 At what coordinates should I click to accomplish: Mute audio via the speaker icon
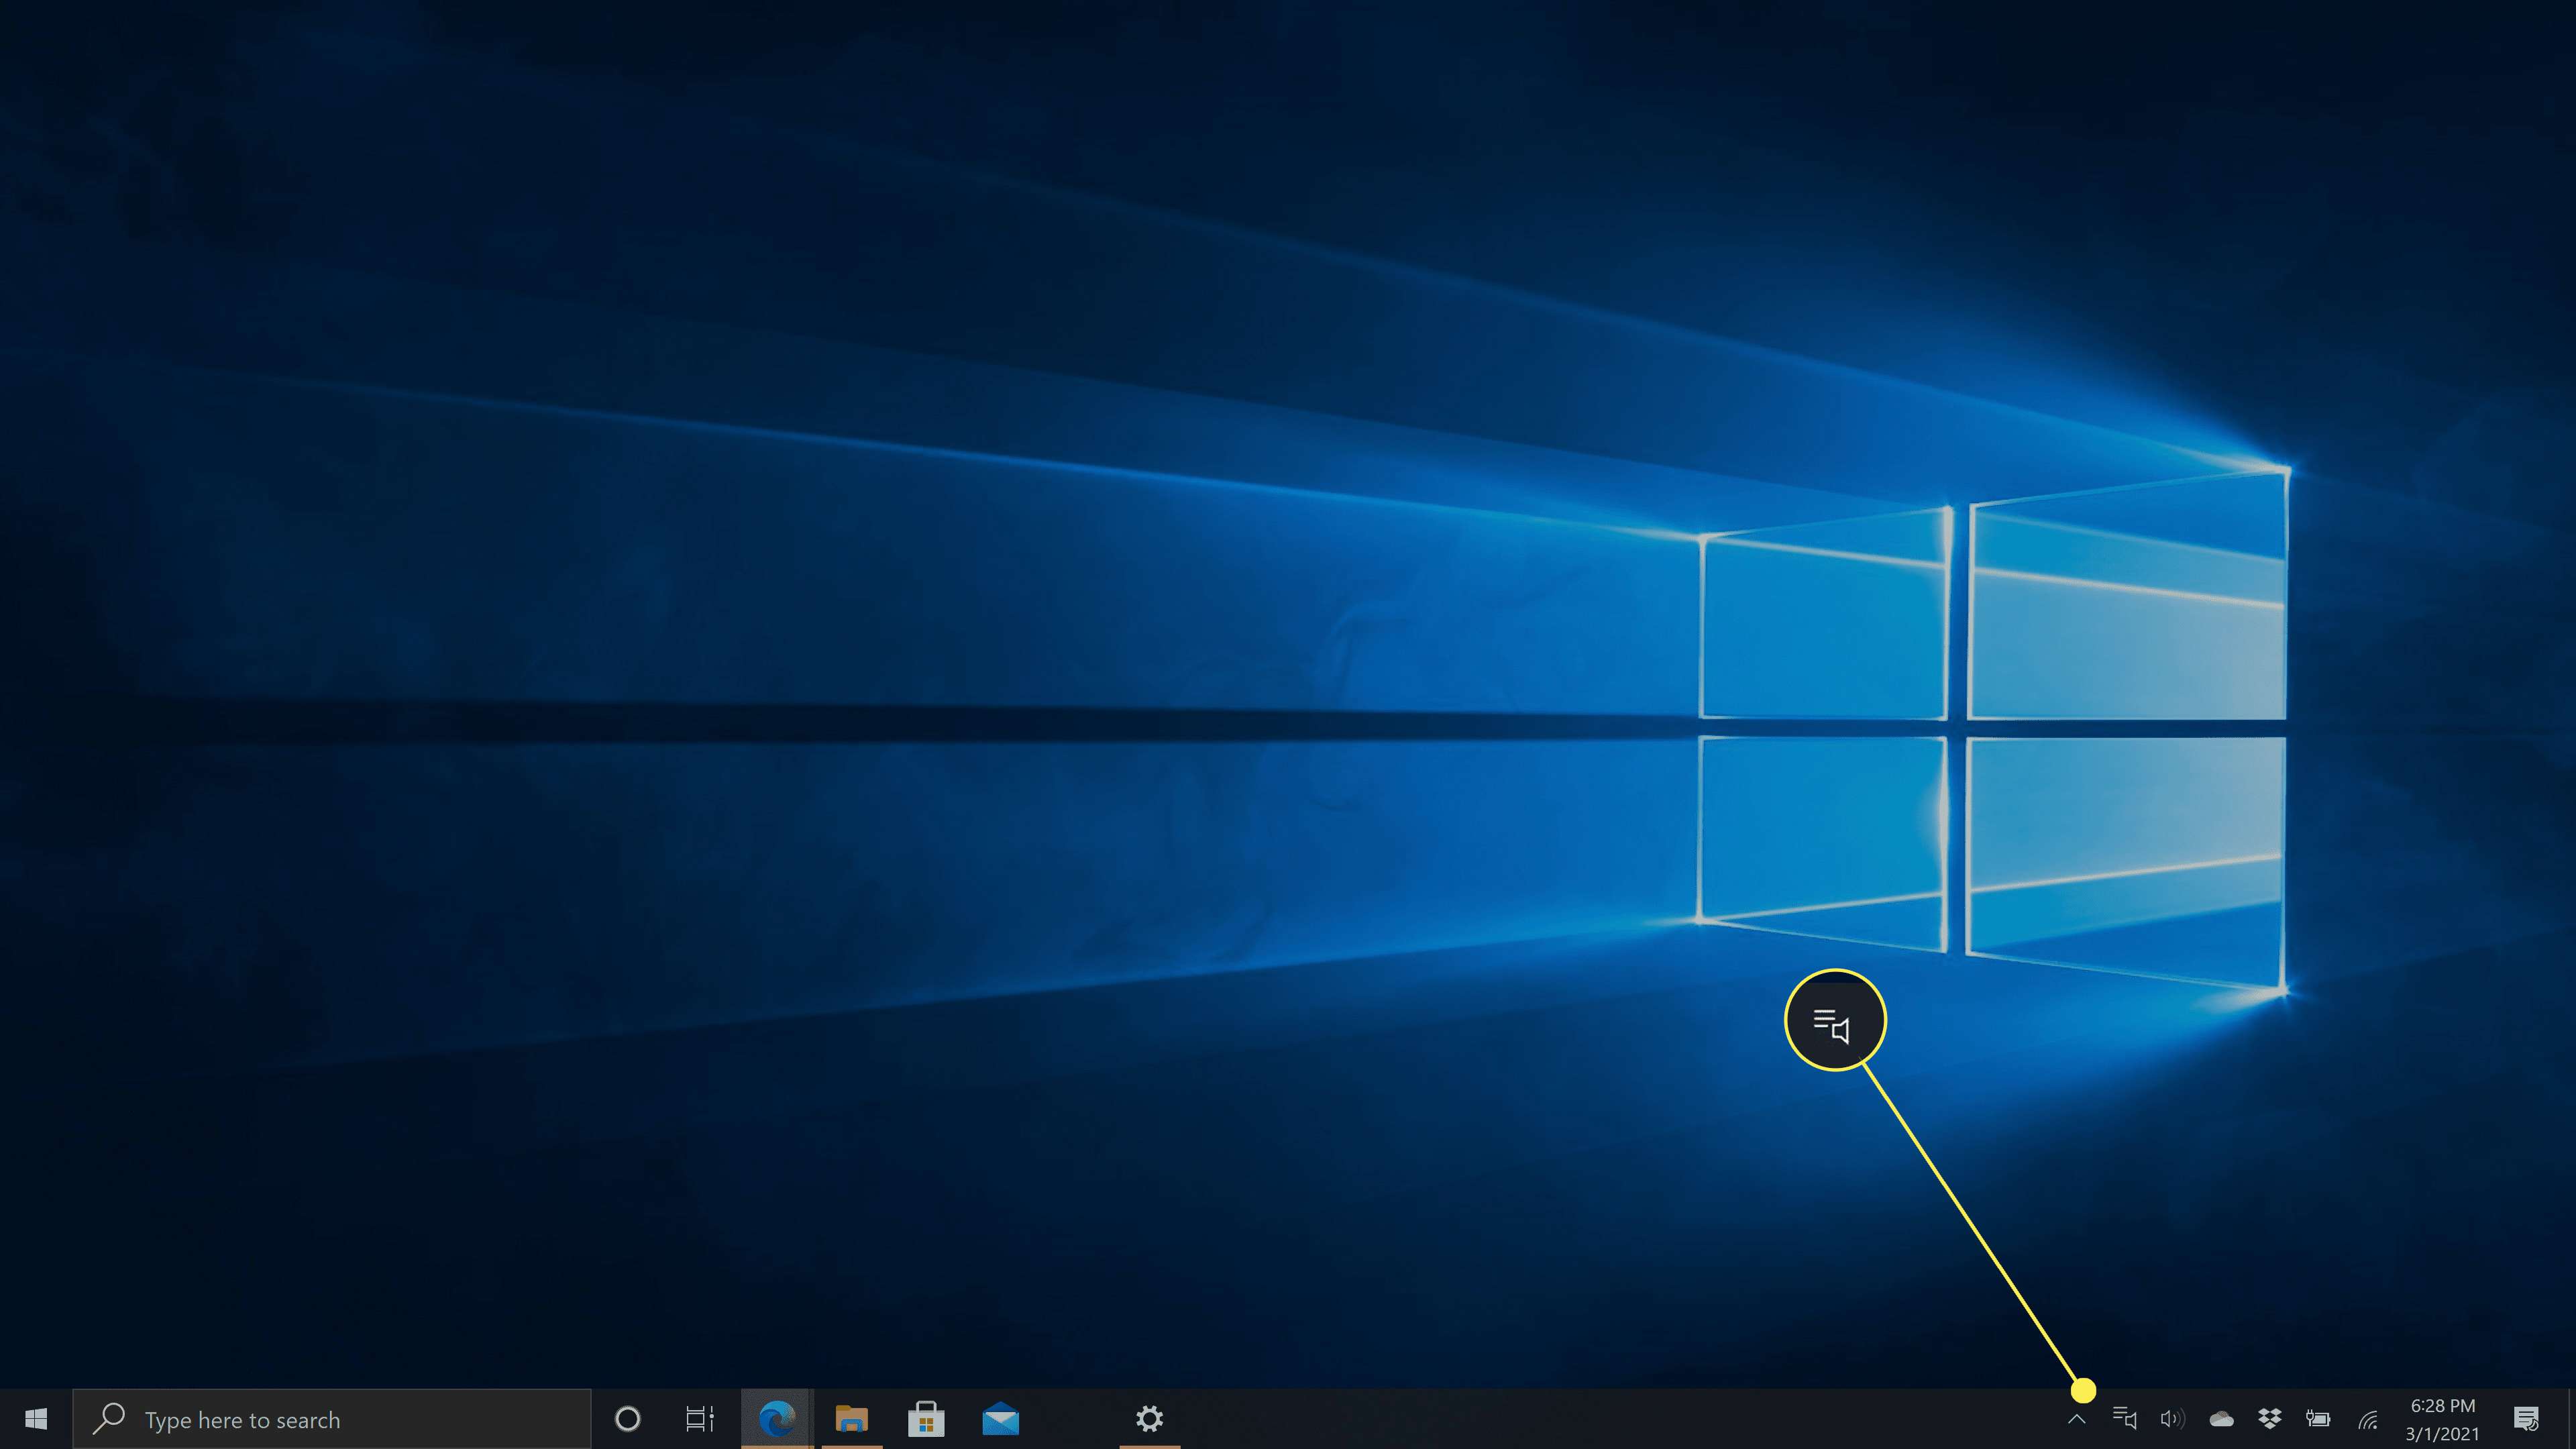(2172, 1418)
